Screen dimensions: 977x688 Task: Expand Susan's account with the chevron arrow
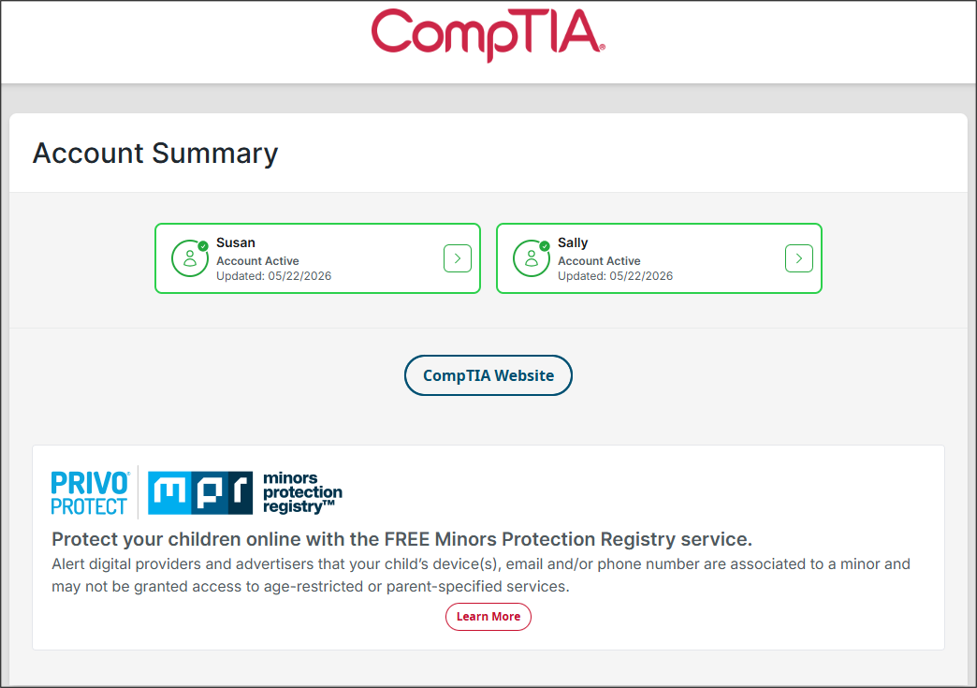click(x=457, y=258)
